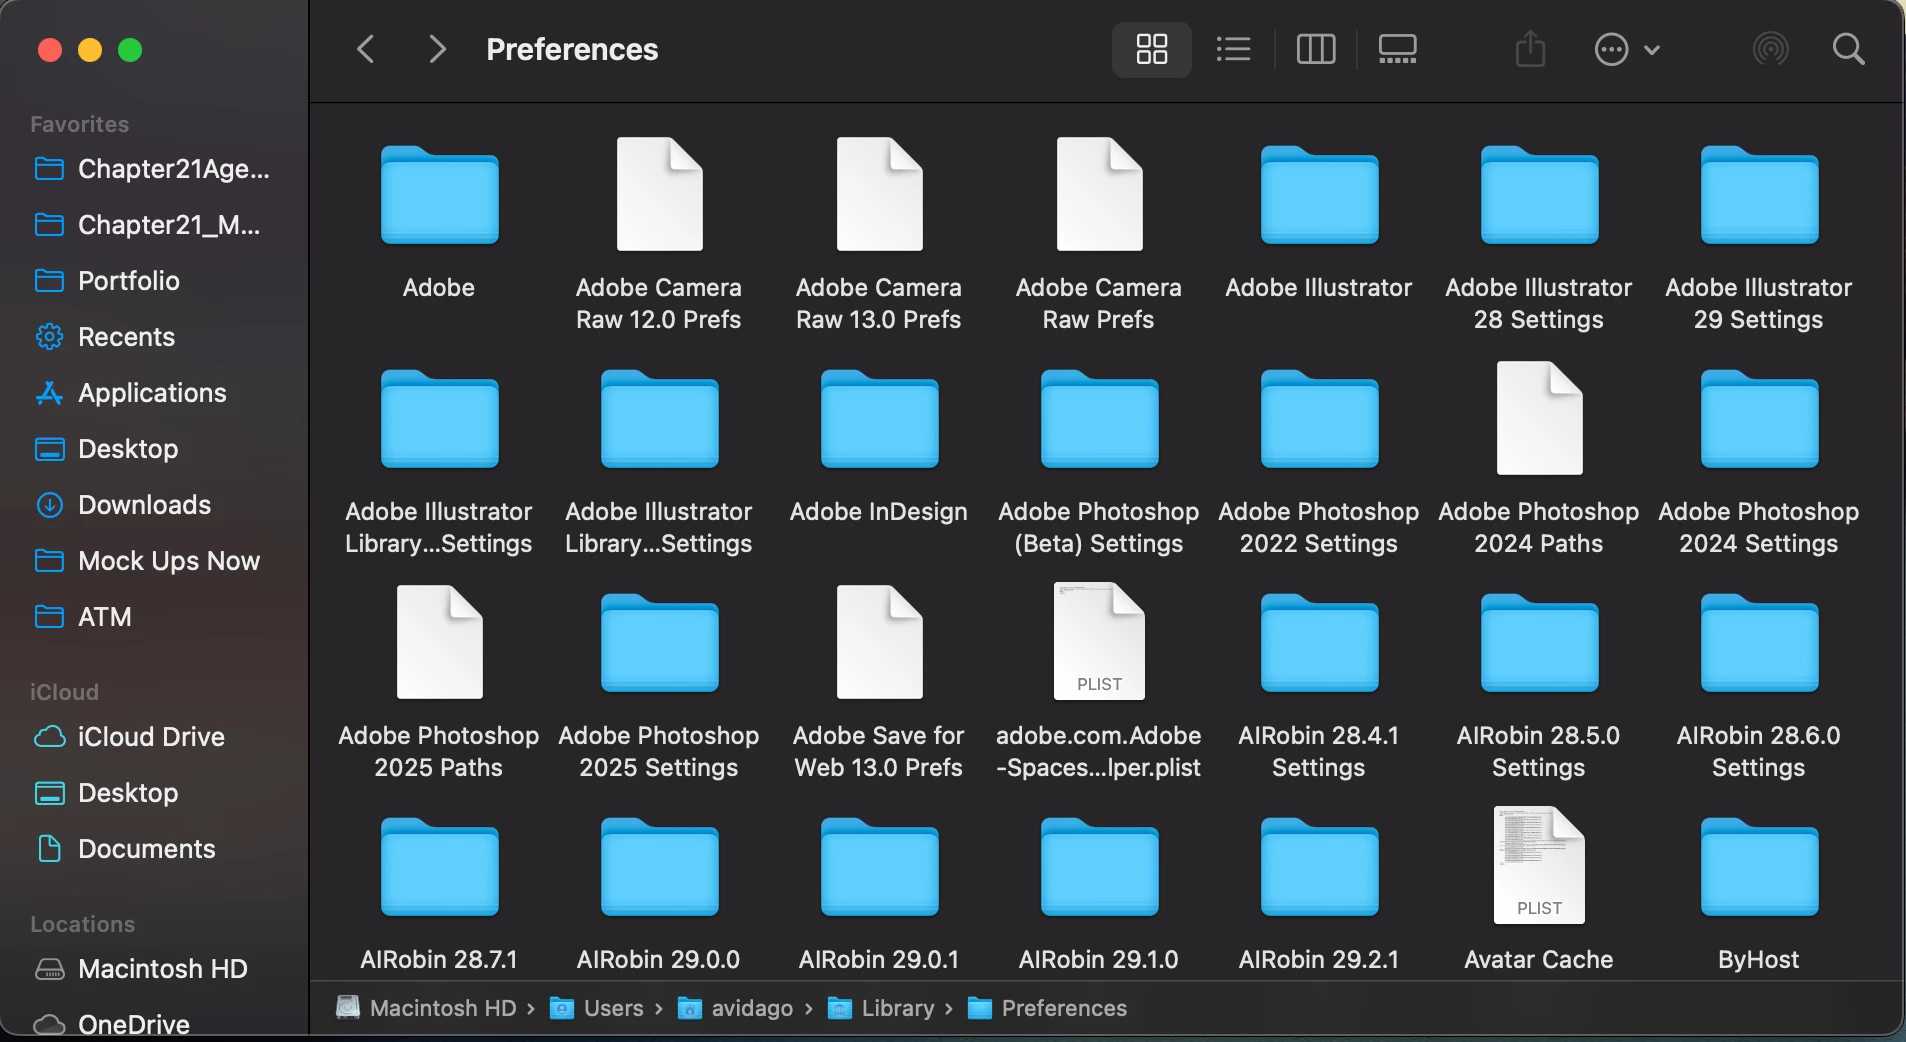Click the AirDrop toolbar icon
1906x1042 pixels.
coord(1770,49)
